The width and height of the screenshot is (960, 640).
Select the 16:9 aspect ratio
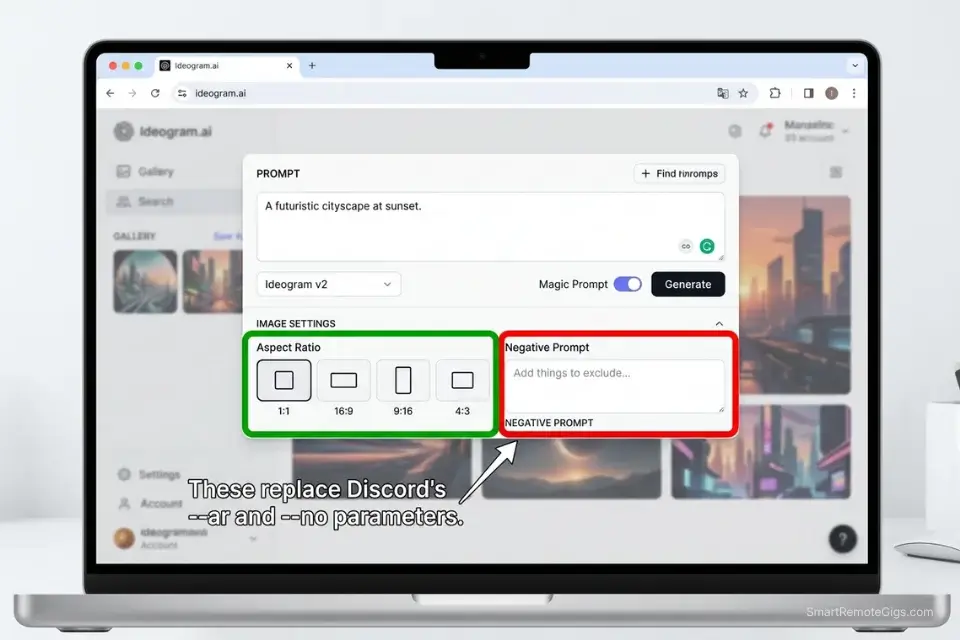343,380
